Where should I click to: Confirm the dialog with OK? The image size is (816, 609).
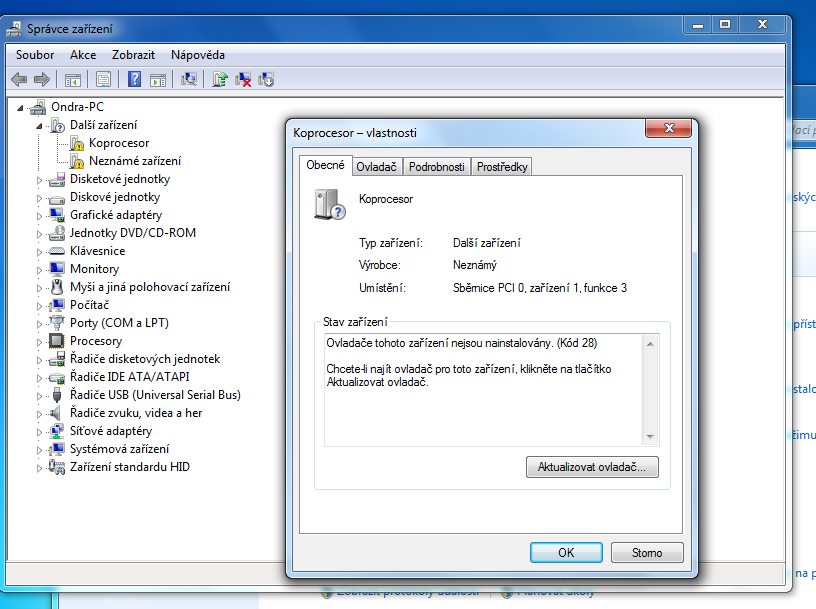566,553
